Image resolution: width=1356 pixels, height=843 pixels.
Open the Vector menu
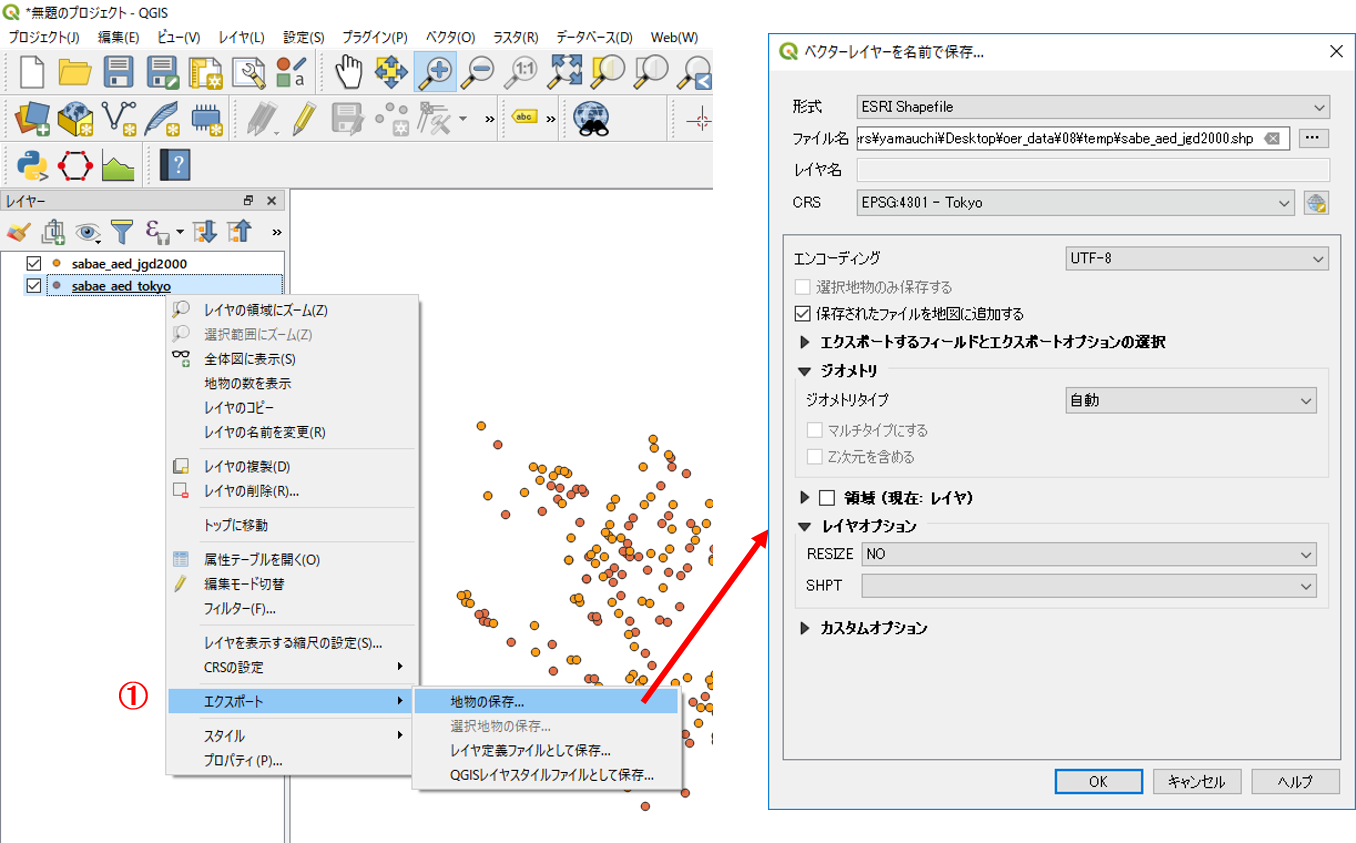[451, 37]
